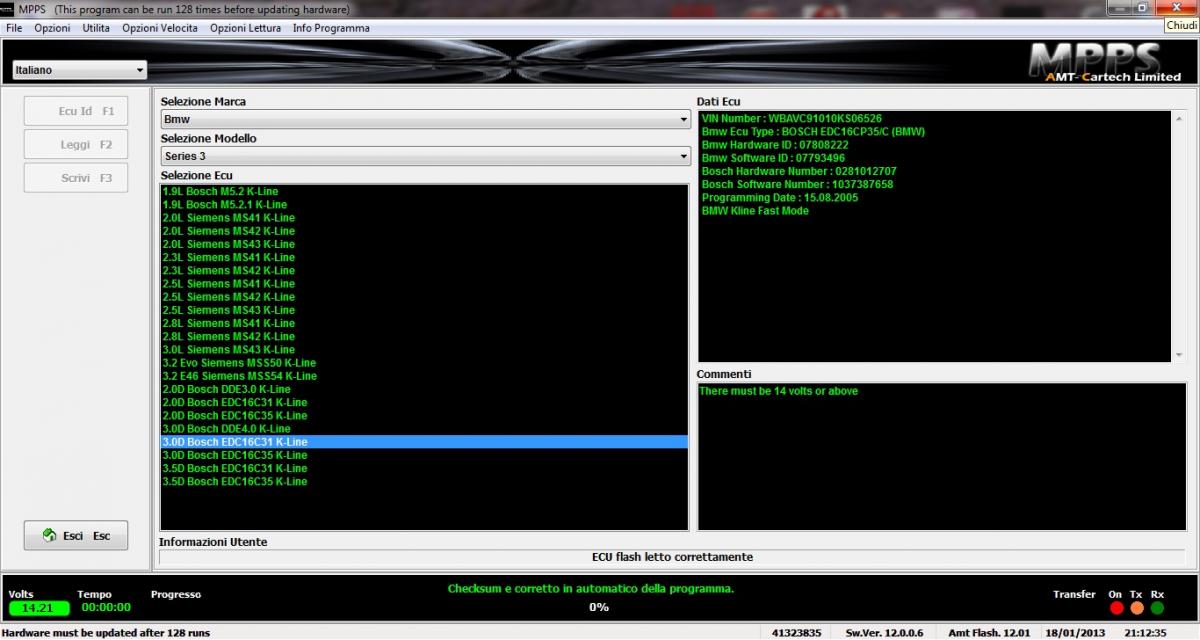Click the 0% progress indicator
The width and height of the screenshot is (1200, 640).
[x=598, y=607]
